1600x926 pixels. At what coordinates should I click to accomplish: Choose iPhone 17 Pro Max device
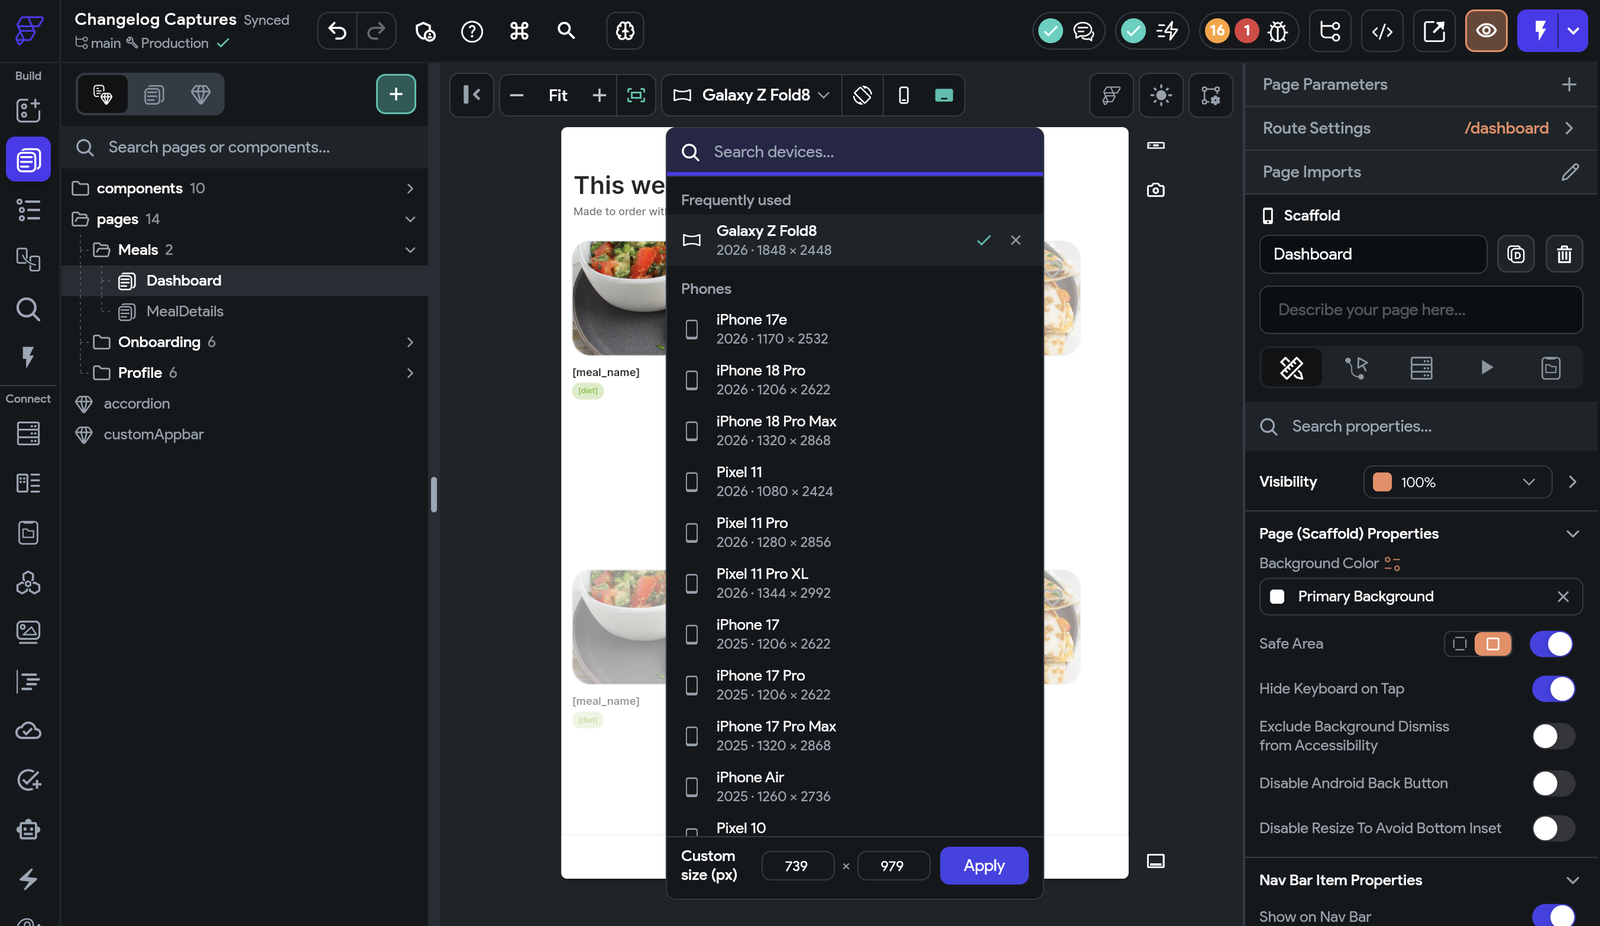[x=855, y=736]
